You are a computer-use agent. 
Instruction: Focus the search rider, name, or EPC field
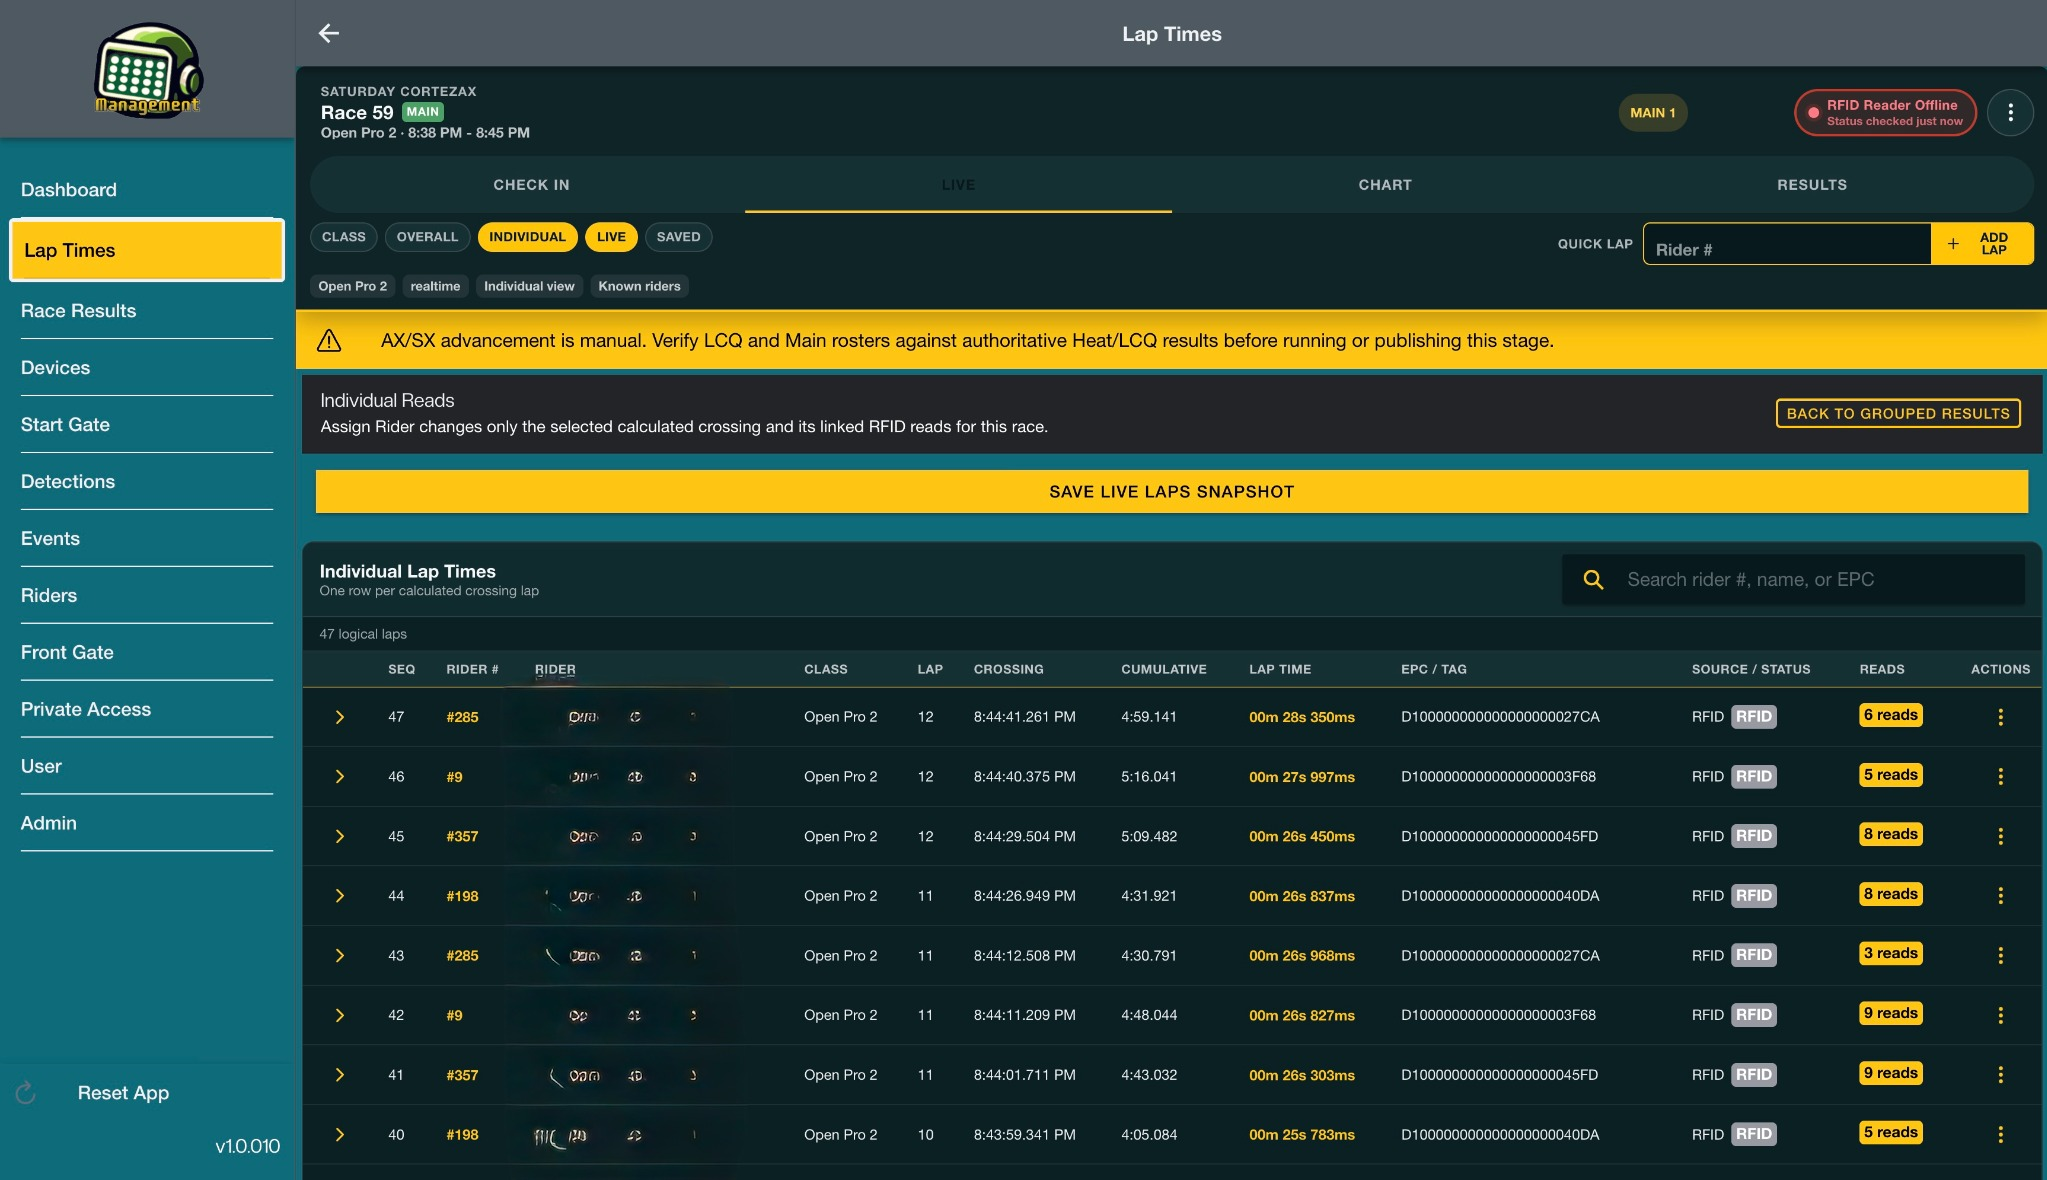(x=1793, y=580)
